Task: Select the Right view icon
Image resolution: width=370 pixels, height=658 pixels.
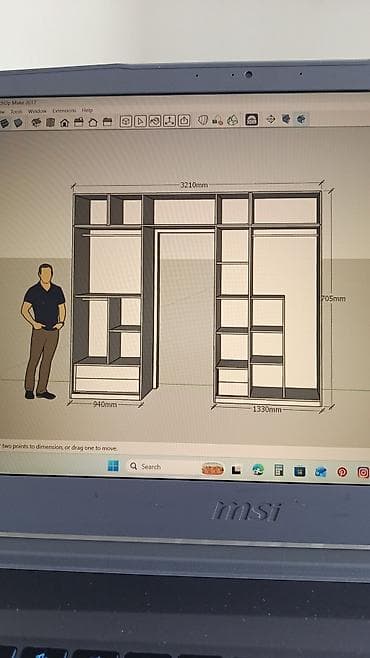Action: point(78,122)
